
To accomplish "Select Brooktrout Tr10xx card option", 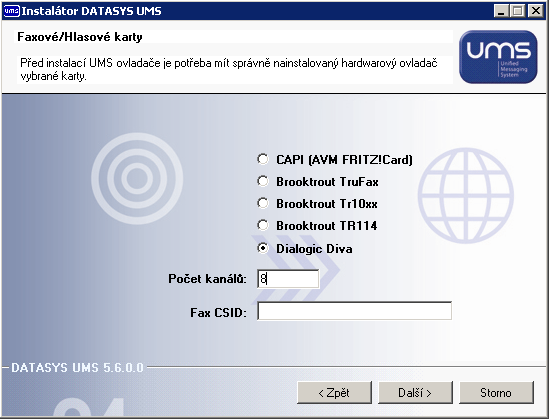I will (x=263, y=203).
